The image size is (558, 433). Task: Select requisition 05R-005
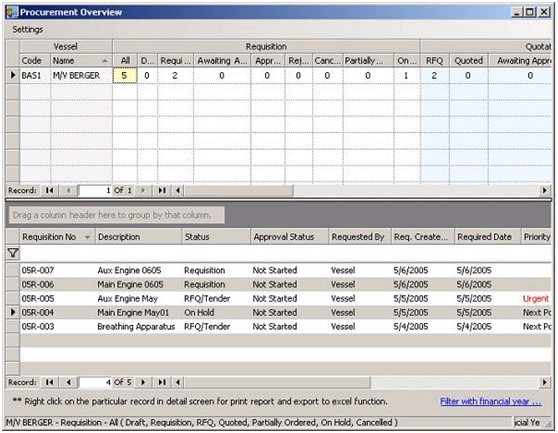(38, 299)
